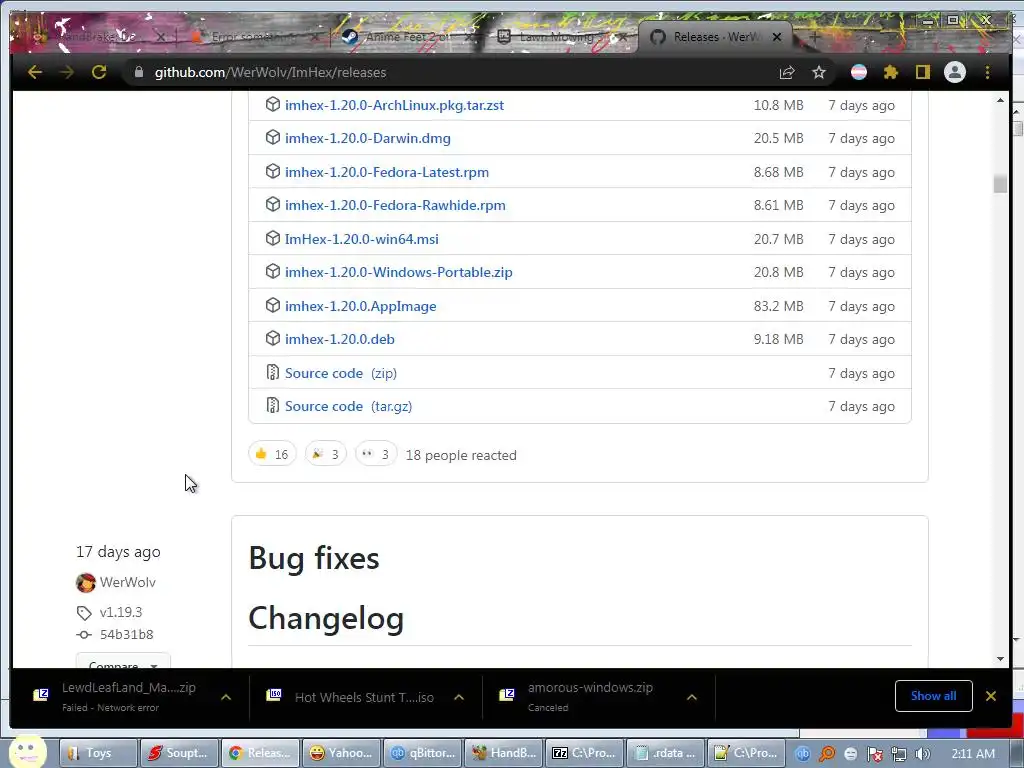Screen dimensions: 1024x768
Task: Go back with the browser back arrow
Action: [35, 72]
